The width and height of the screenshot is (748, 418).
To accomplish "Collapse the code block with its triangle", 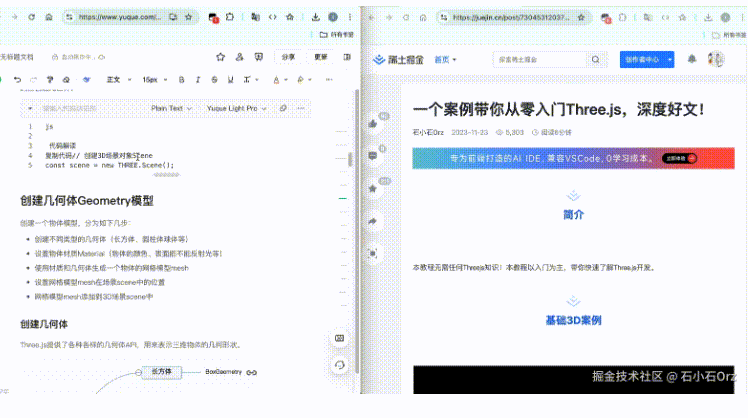I will tap(30, 108).
